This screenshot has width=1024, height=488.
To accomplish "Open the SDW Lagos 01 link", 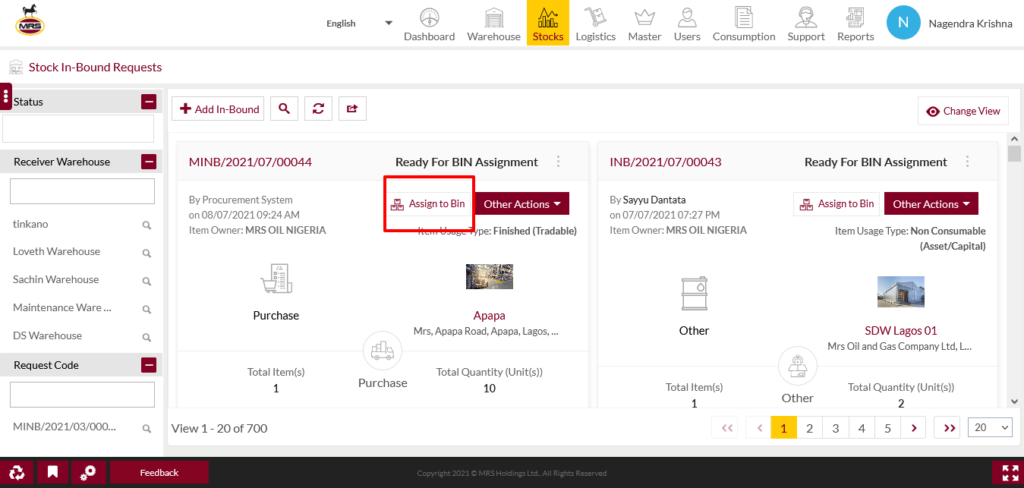I will point(901,331).
